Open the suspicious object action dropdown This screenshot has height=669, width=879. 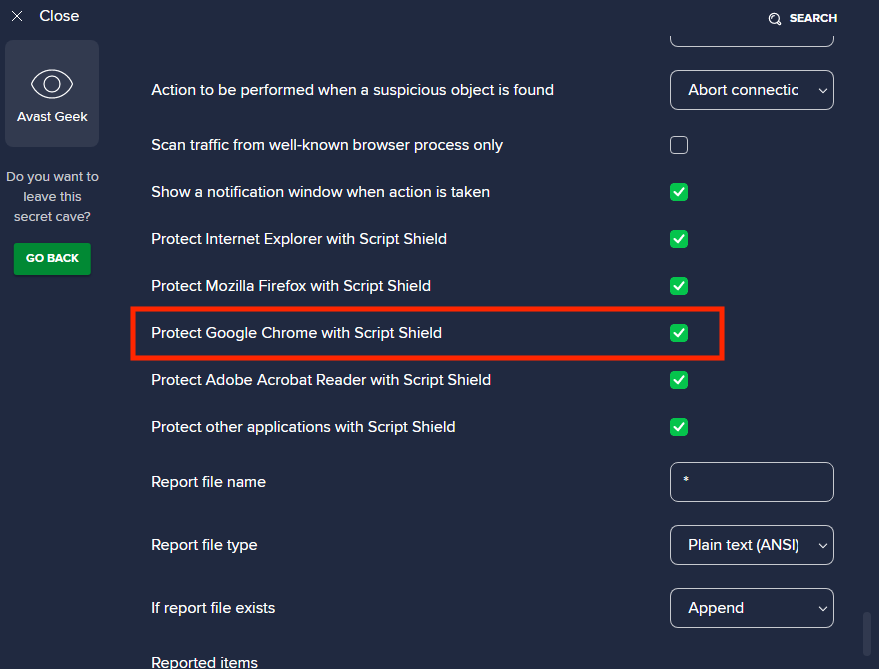point(751,90)
